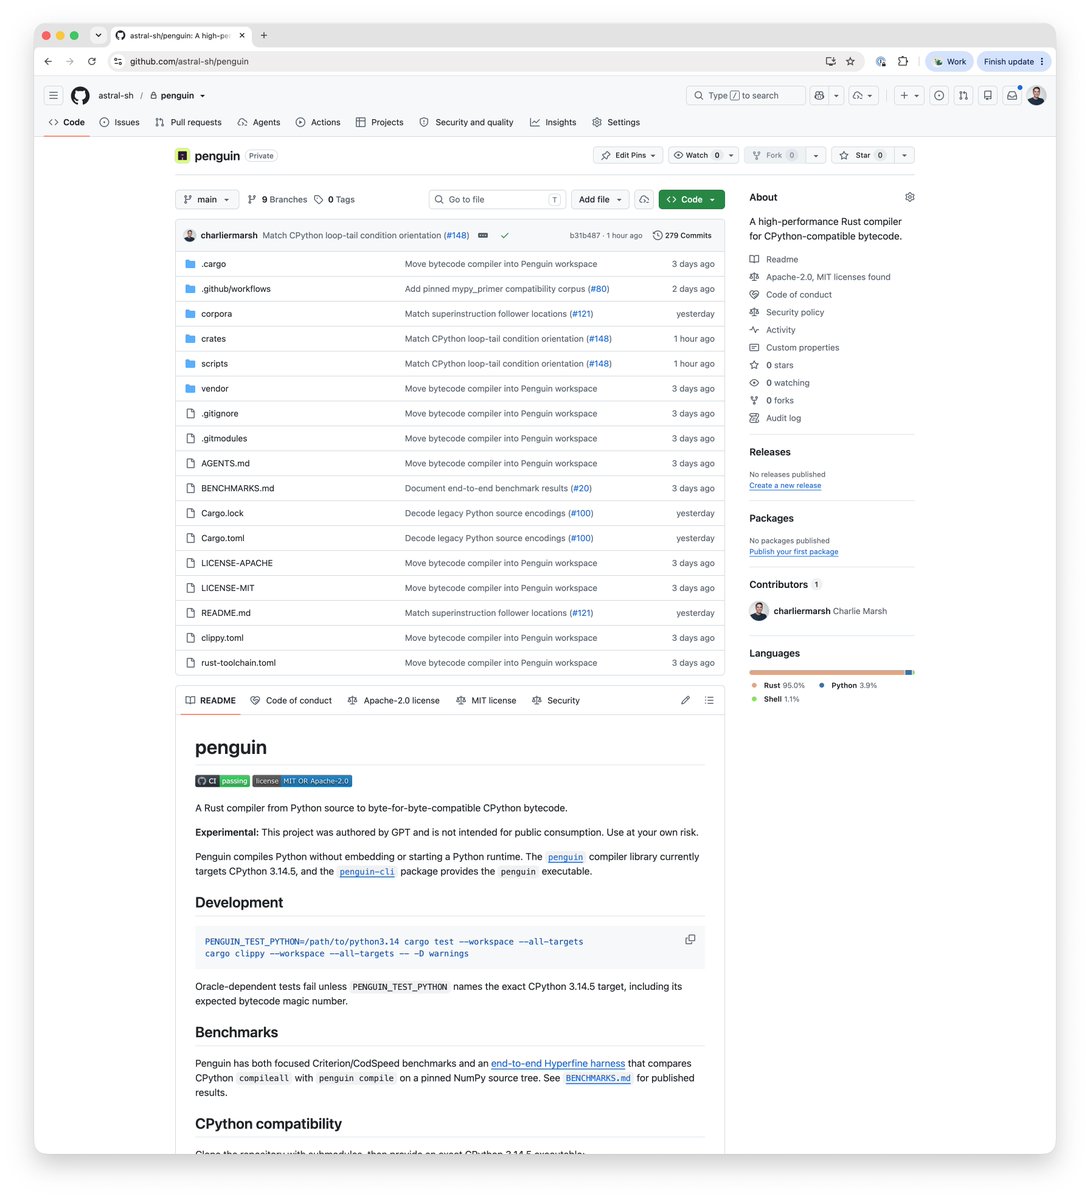Viewport: 1090px width, 1199px height.
Task: Click the install app icon in address bar
Action: tap(830, 62)
